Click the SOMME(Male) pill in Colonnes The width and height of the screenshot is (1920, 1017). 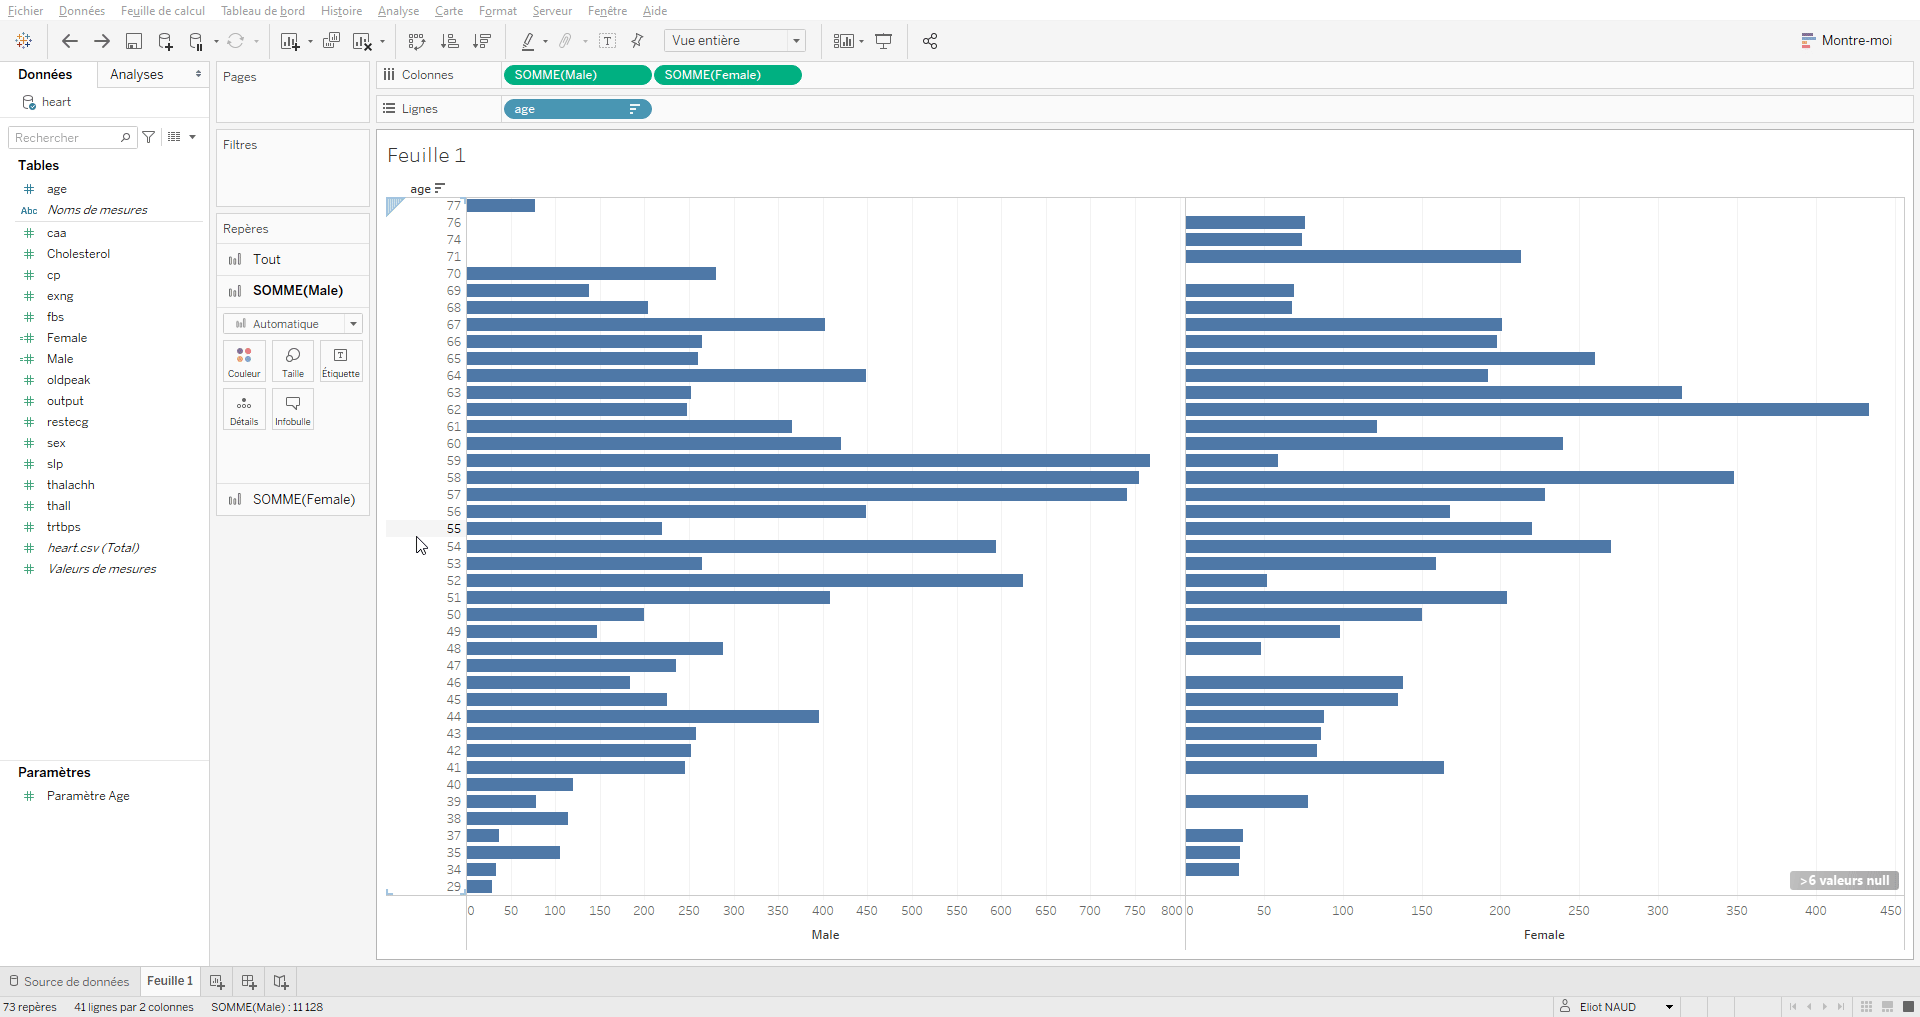[x=577, y=75]
